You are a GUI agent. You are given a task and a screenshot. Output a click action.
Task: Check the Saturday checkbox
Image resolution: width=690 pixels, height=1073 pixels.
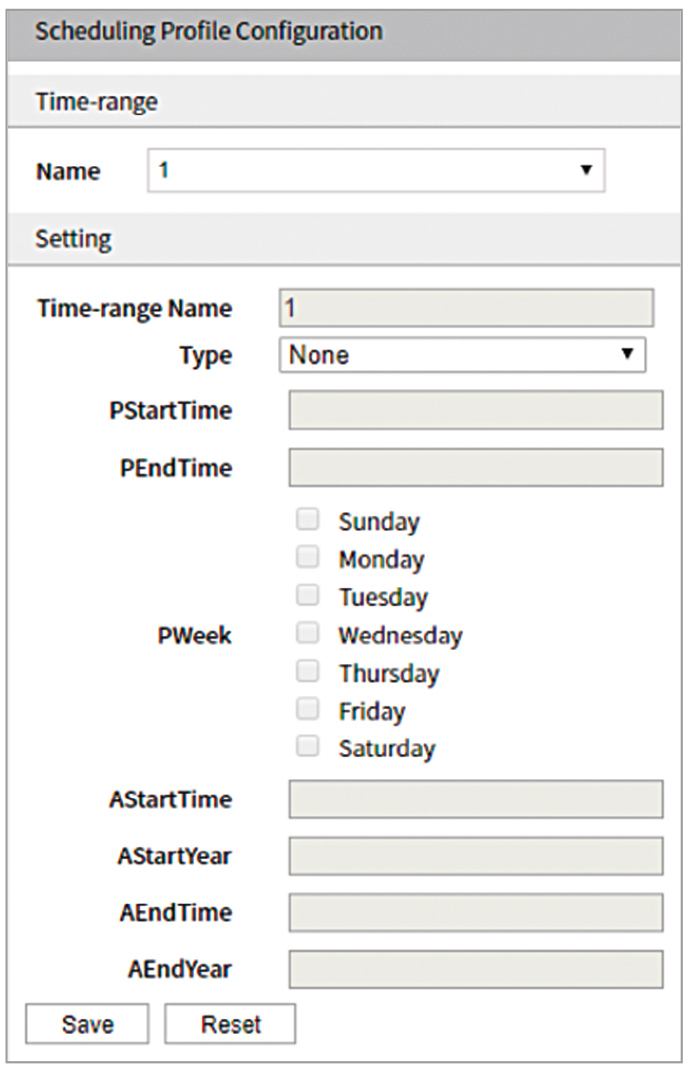point(308,747)
